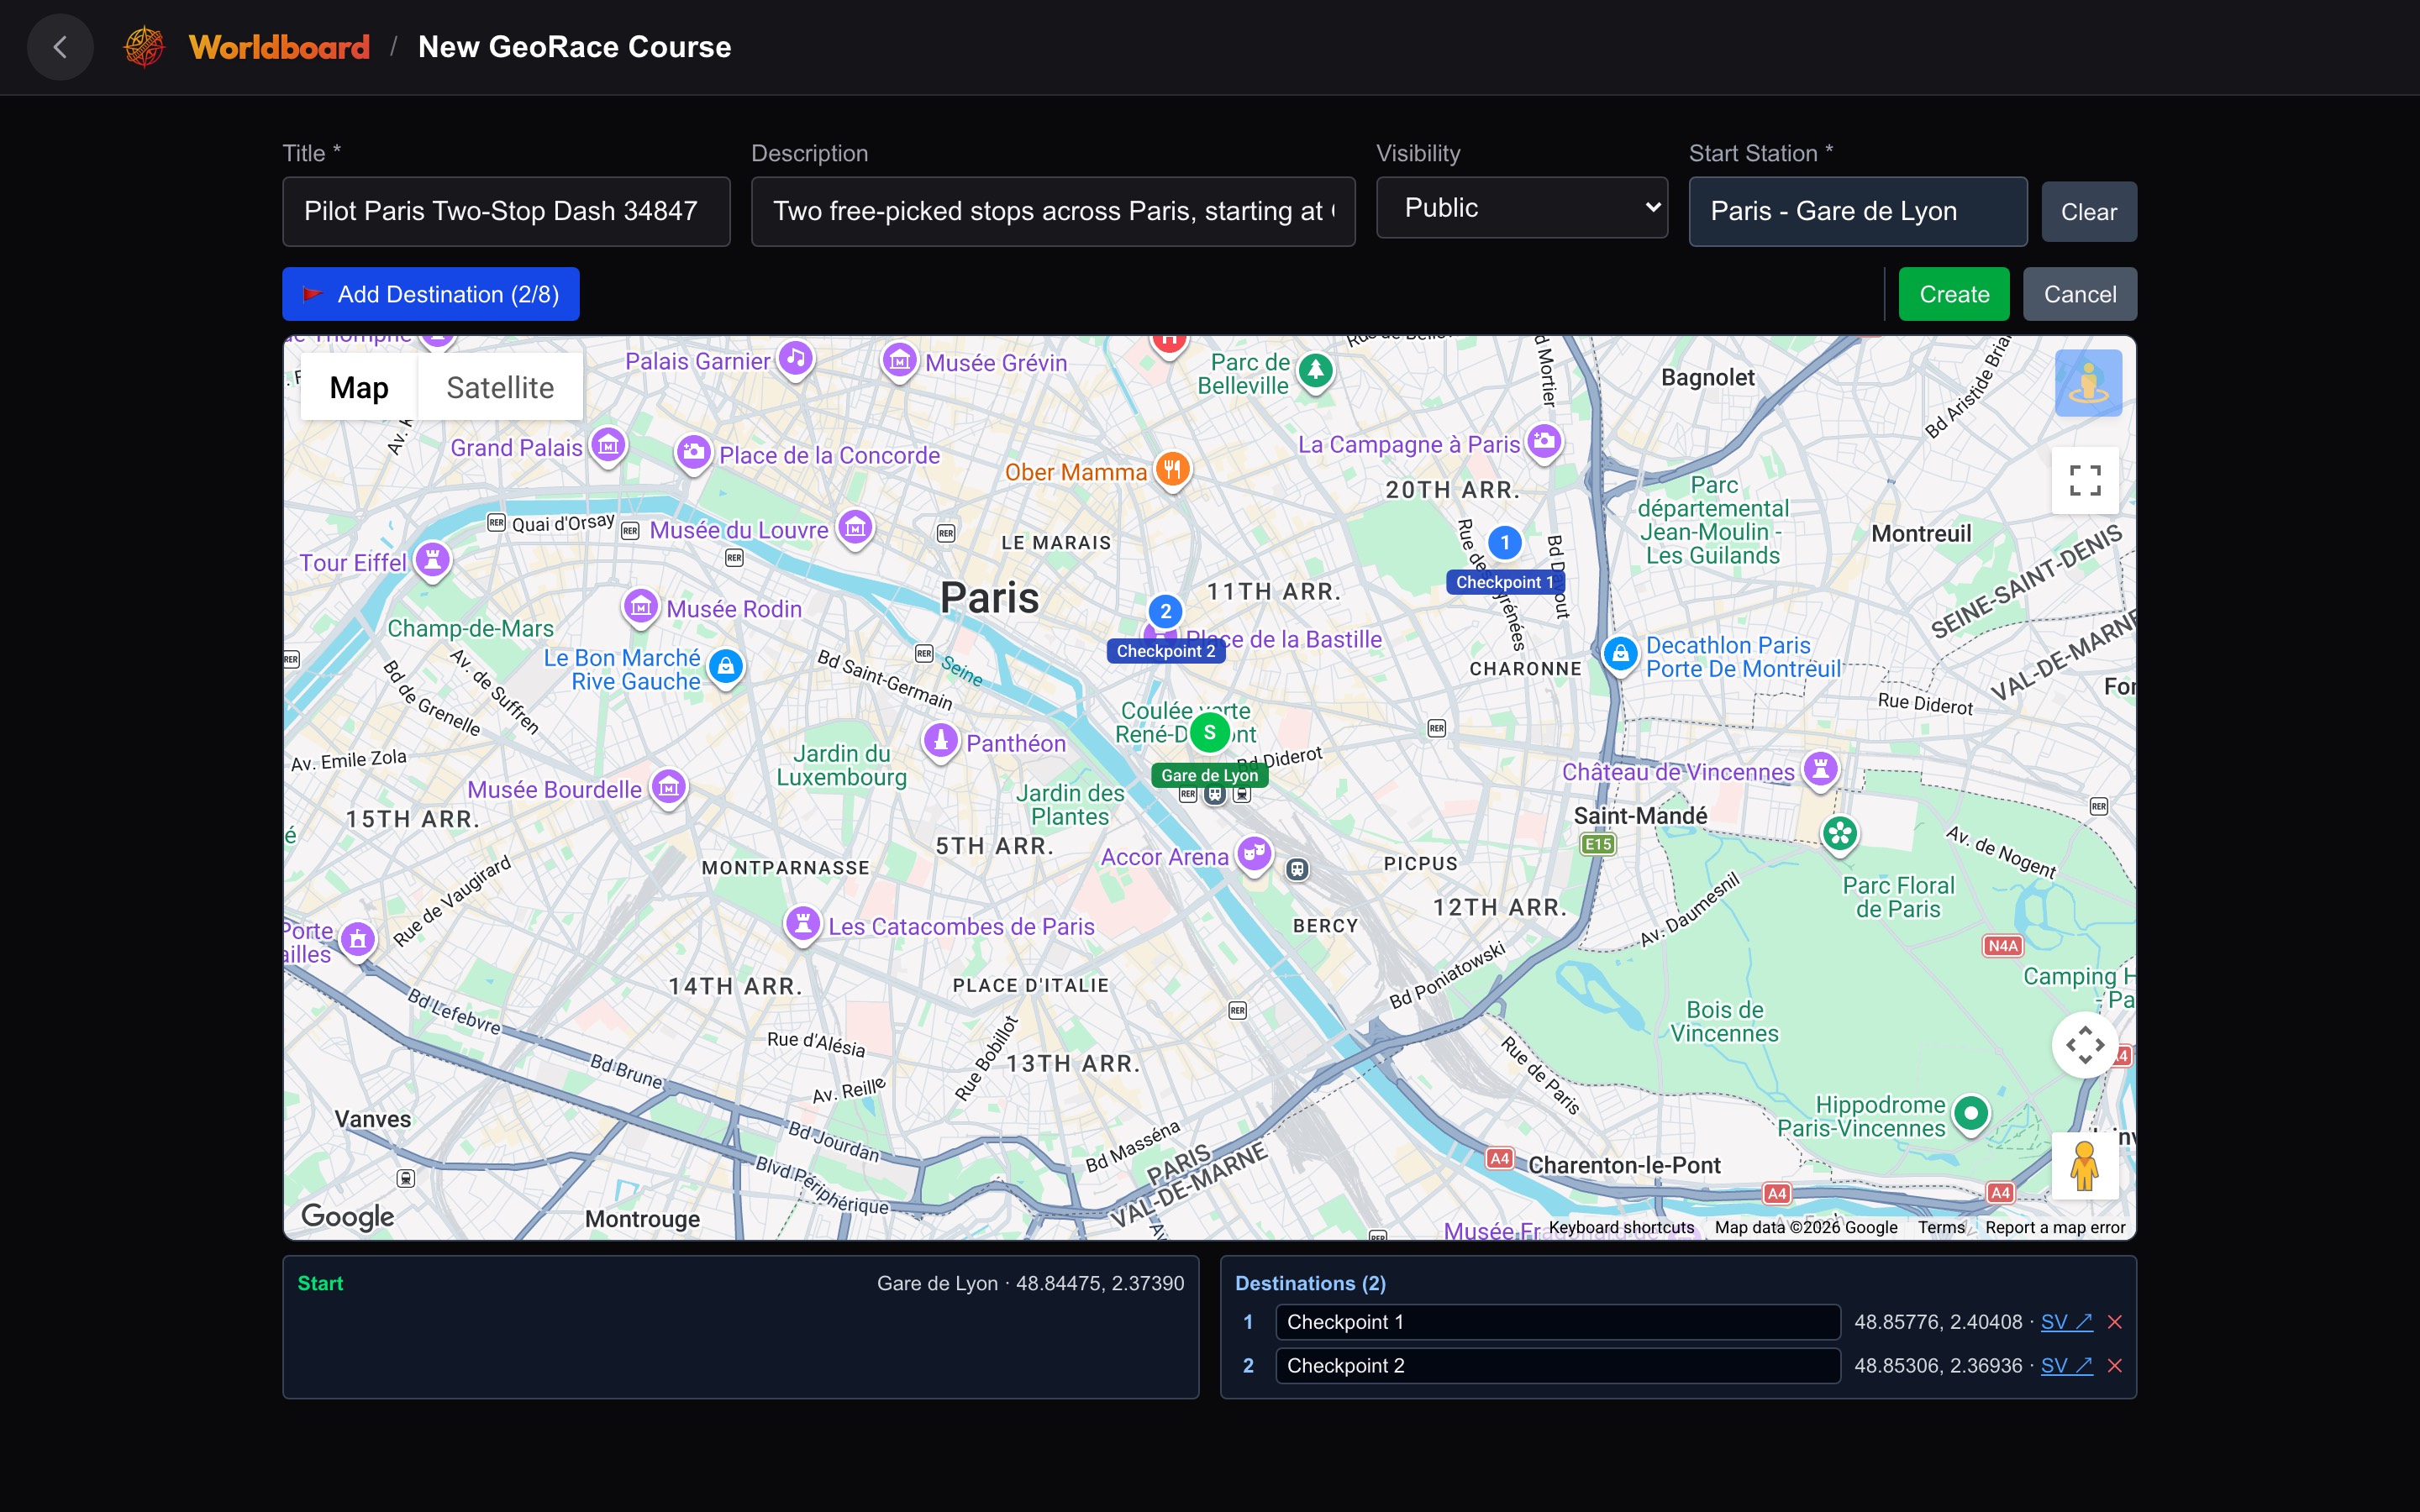Click the blue street view overlay icon

click(x=2088, y=383)
